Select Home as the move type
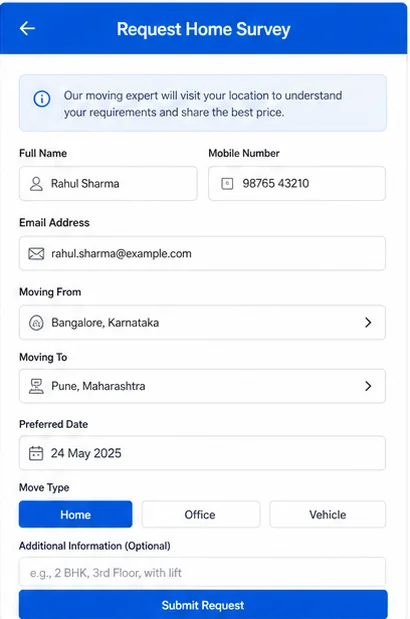This screenshot has width=410, height=619. [x=75, y=514]
